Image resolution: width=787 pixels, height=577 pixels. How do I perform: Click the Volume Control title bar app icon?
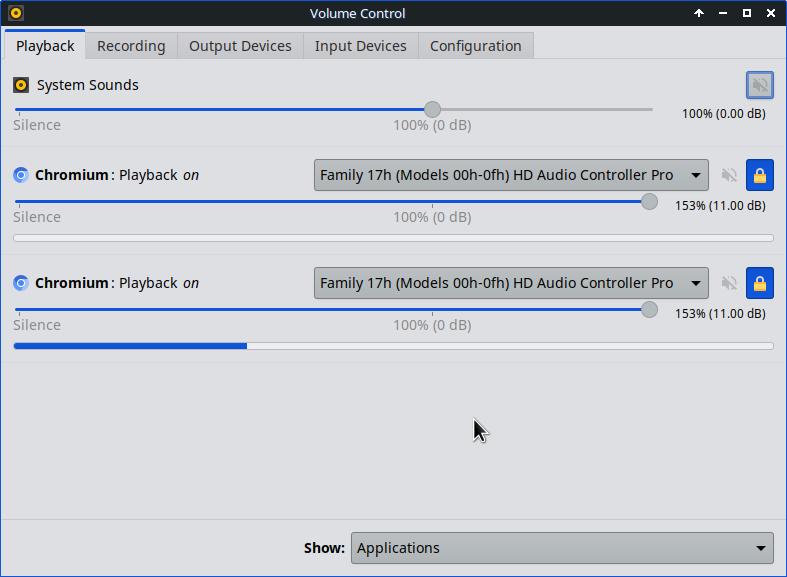pyautogui.click(x=16, y=13)
